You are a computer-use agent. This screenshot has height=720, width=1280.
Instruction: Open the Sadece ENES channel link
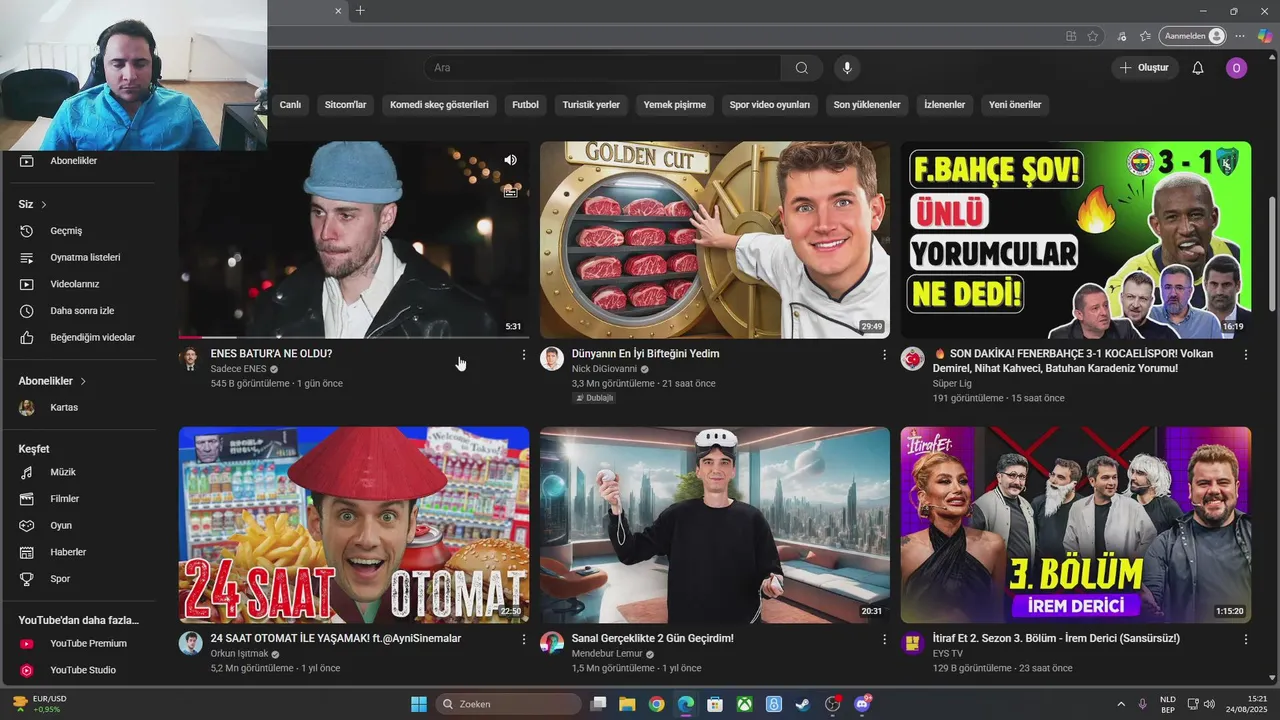pos(238,369)
